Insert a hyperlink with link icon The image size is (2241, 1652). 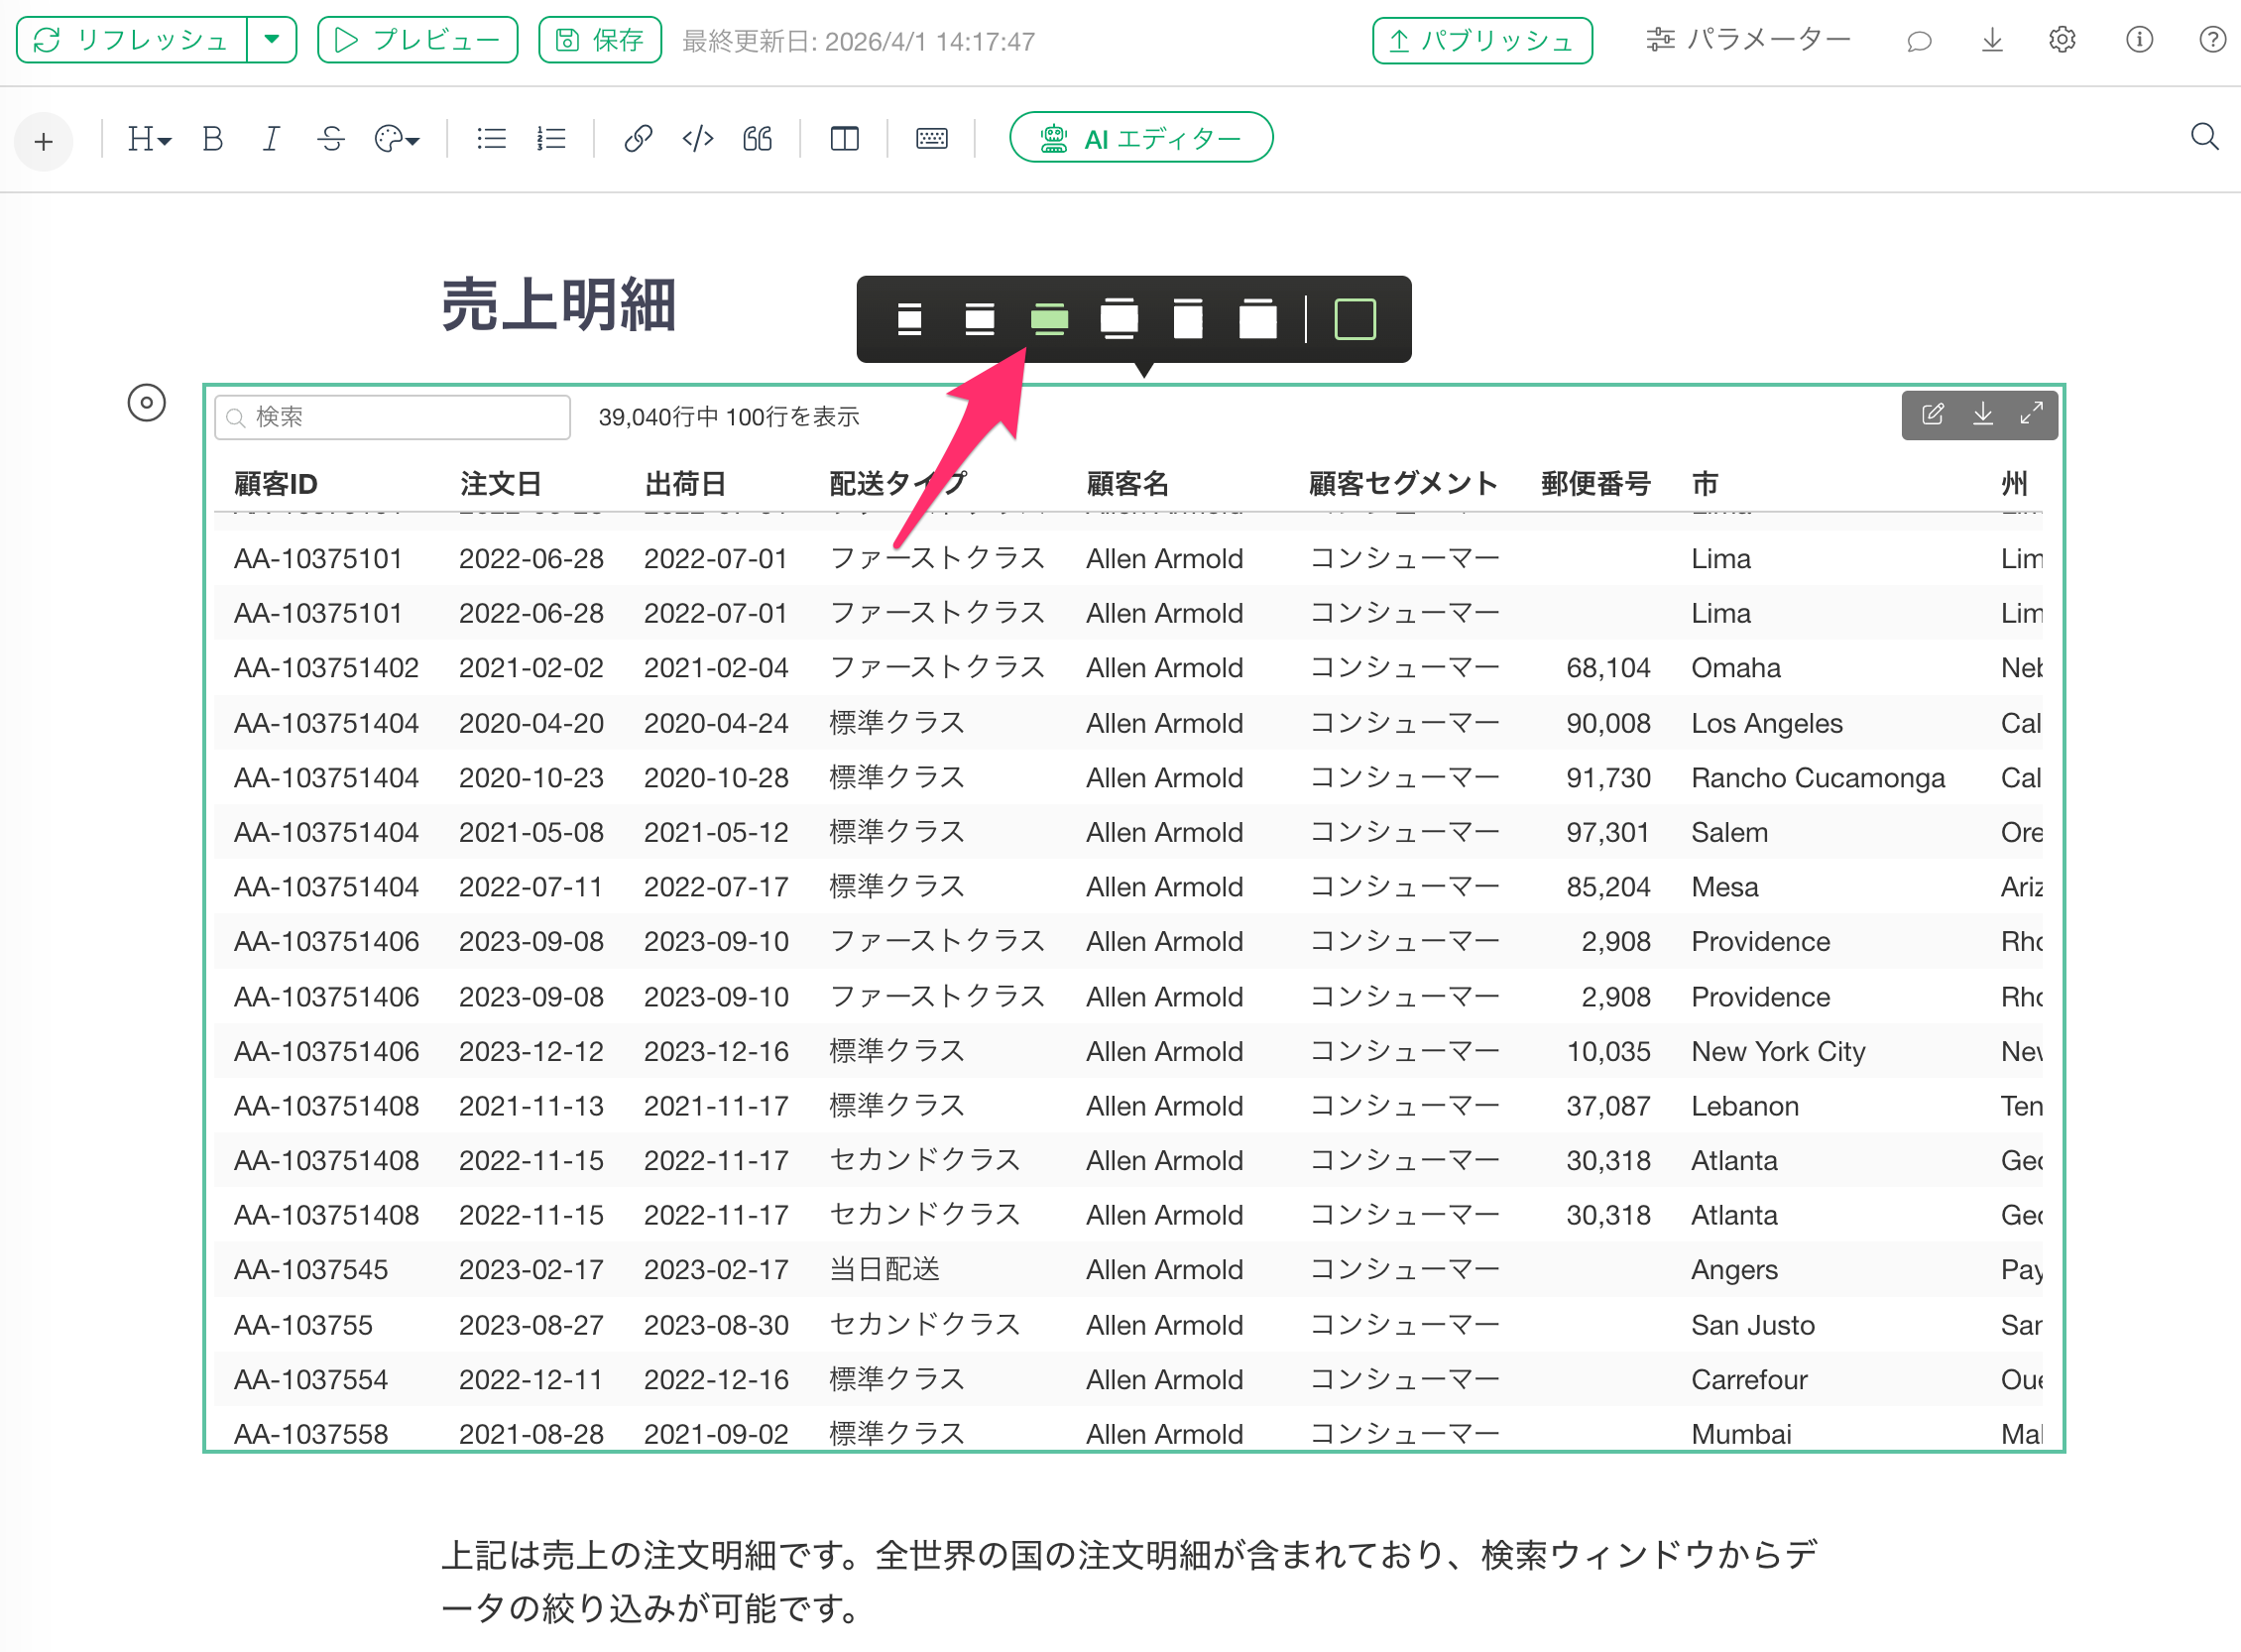[637, 138]
